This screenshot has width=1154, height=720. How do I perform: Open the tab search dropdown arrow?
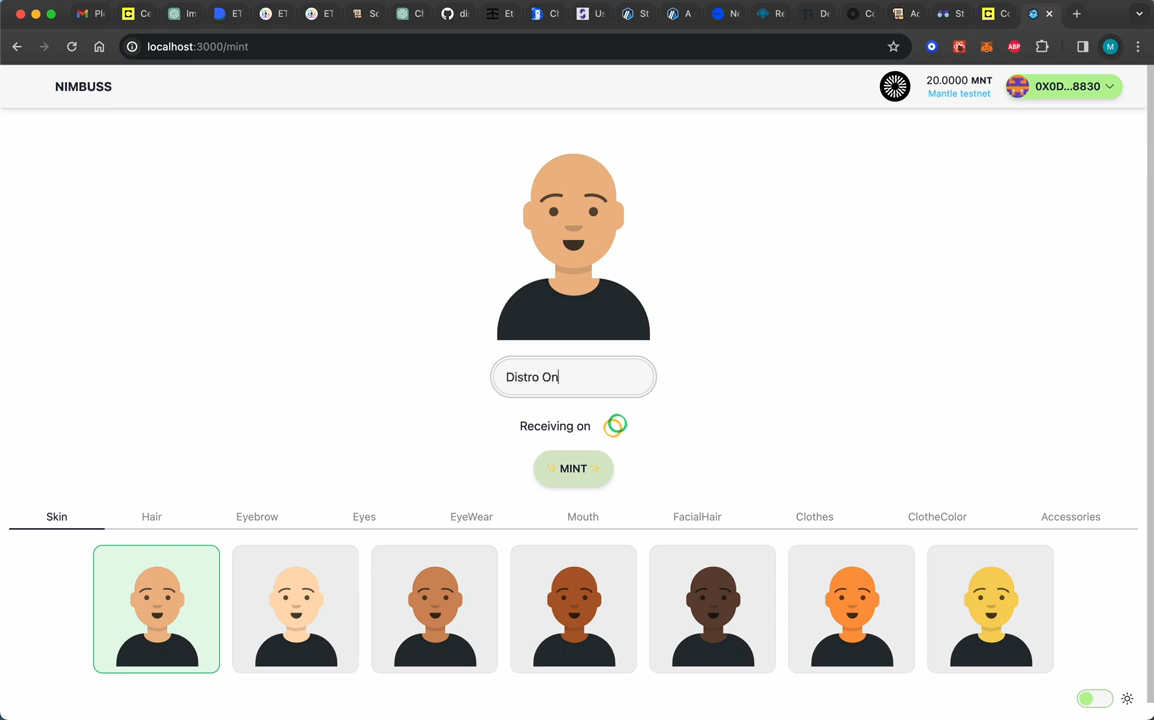point(1139,13)
